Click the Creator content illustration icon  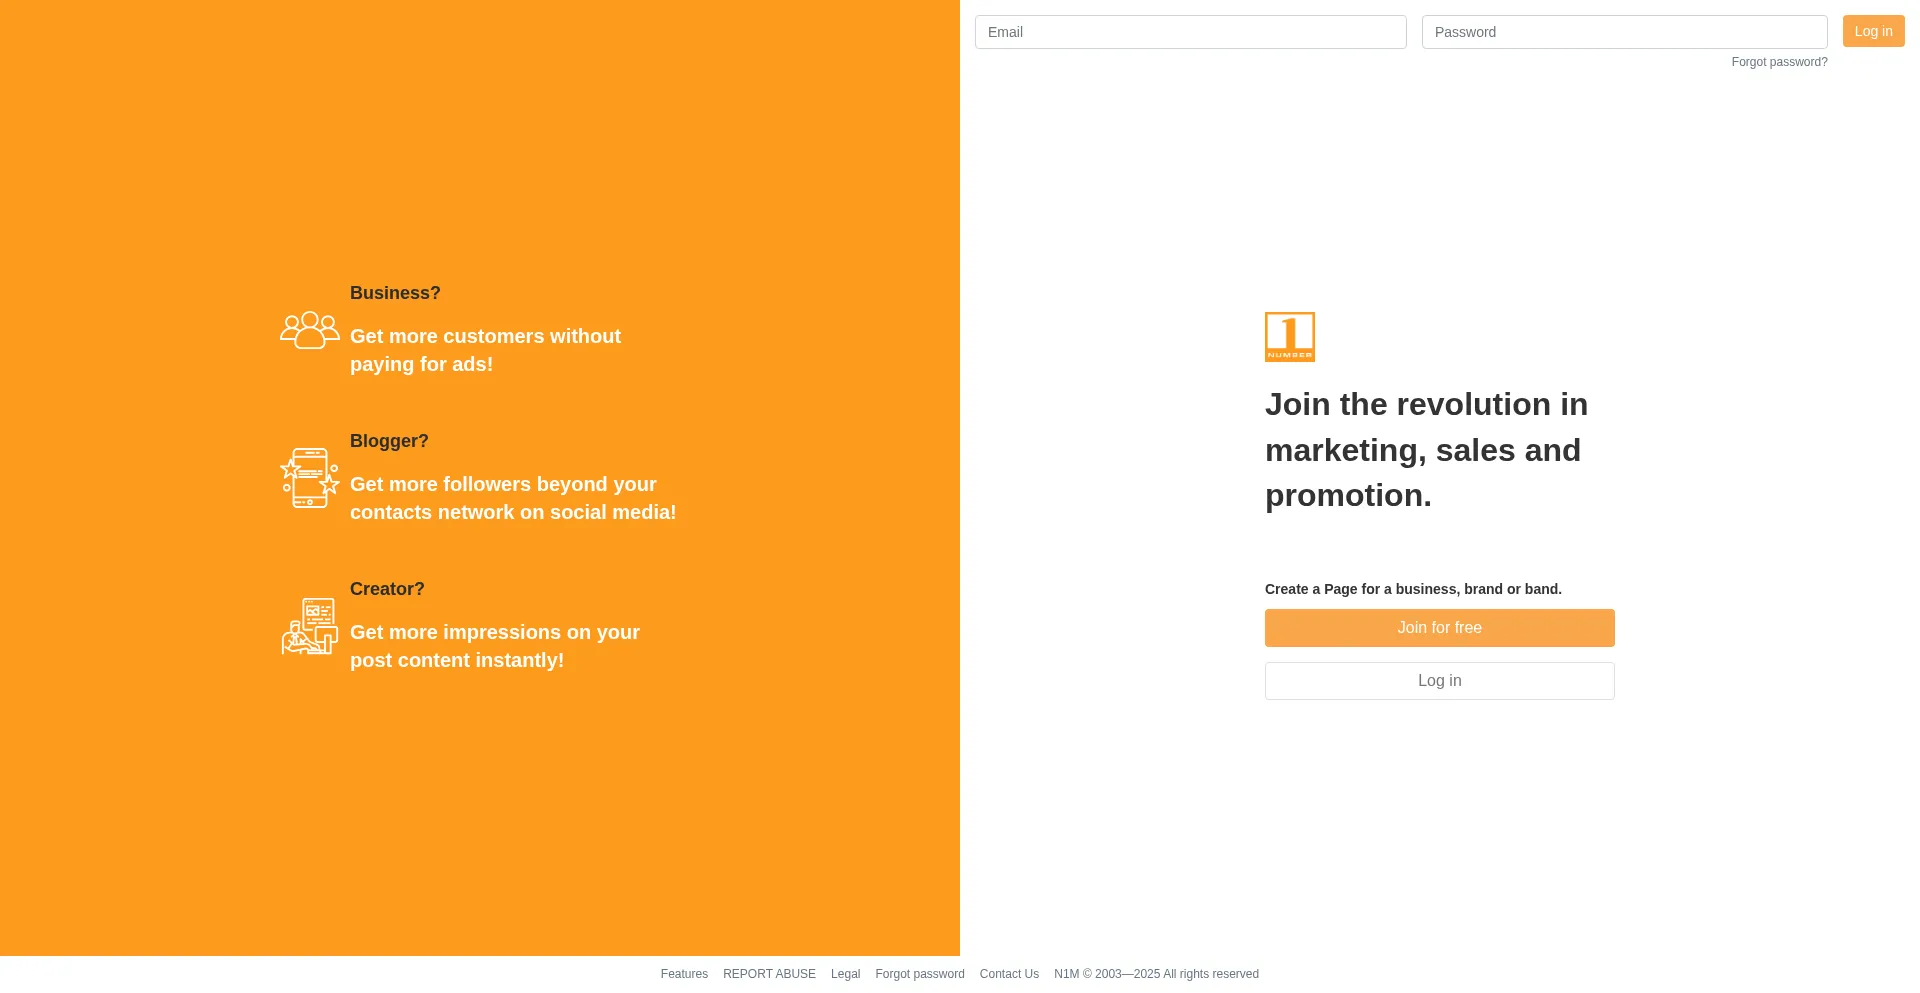(x=309, y=626)
